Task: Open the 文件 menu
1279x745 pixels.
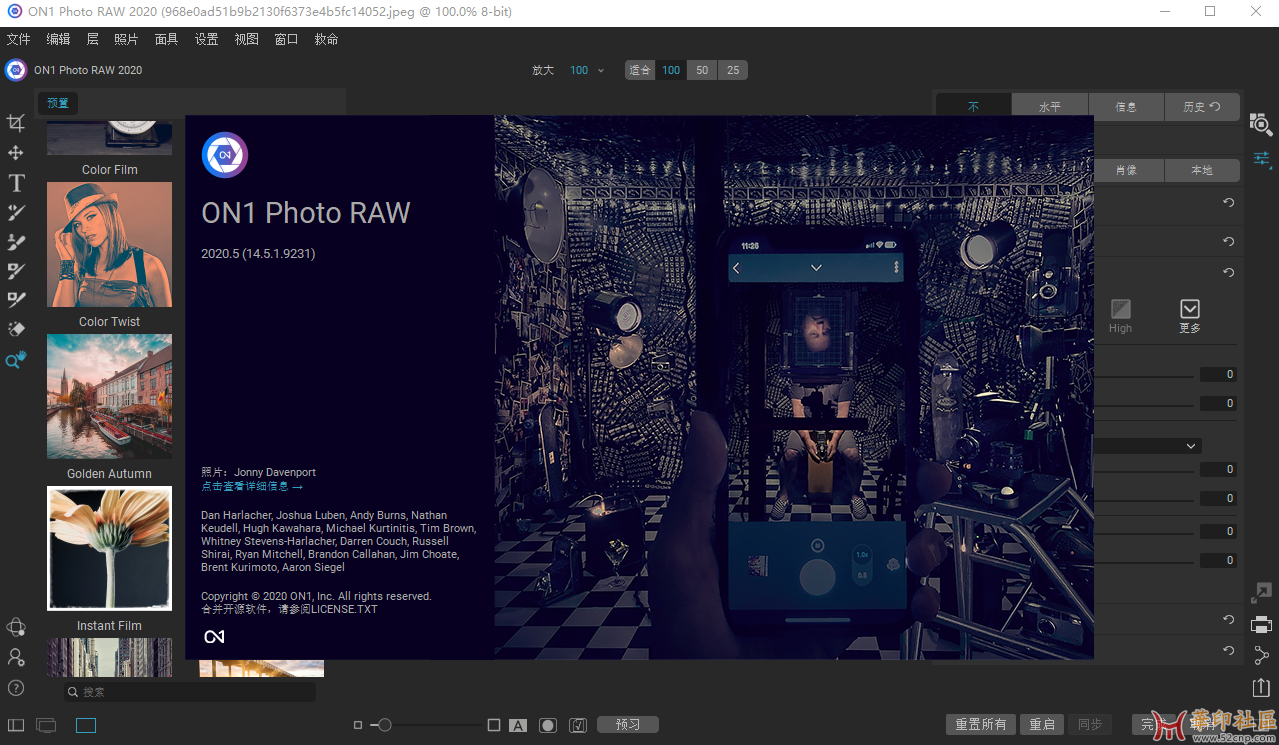Action: pos(19,39)
